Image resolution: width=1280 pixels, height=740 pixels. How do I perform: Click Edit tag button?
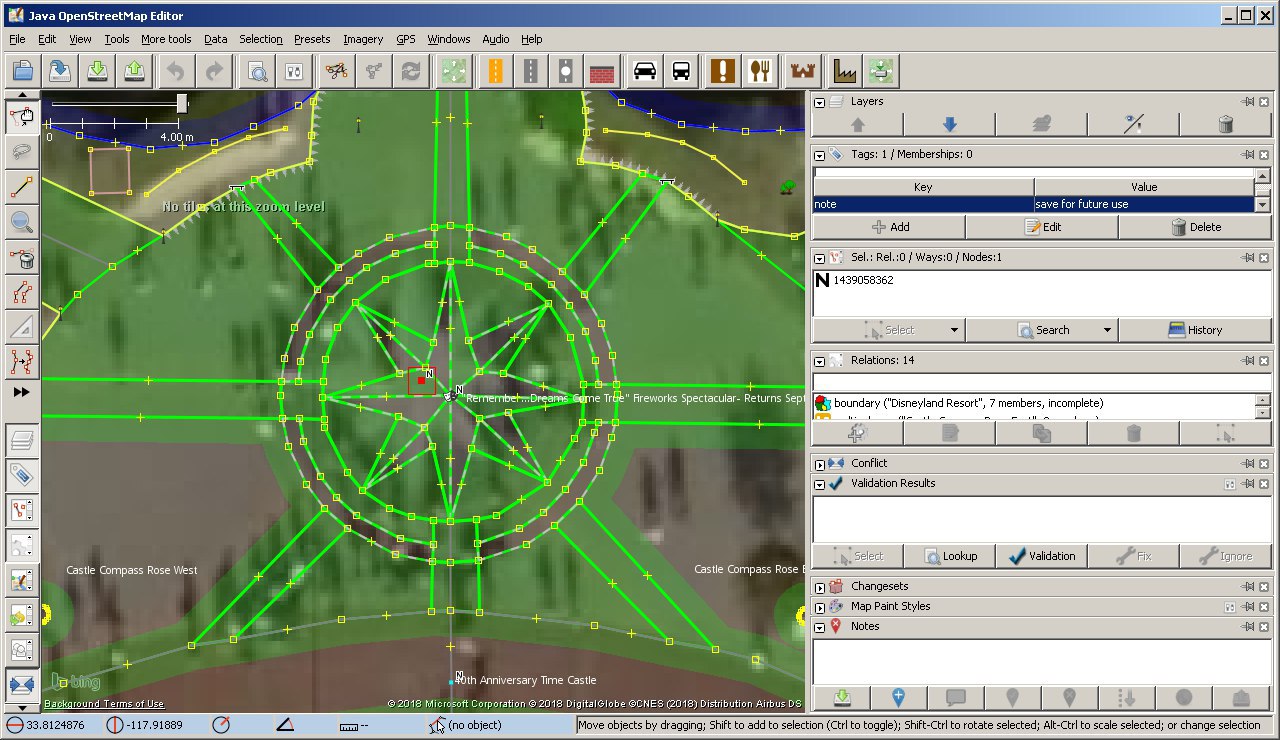1042,227
